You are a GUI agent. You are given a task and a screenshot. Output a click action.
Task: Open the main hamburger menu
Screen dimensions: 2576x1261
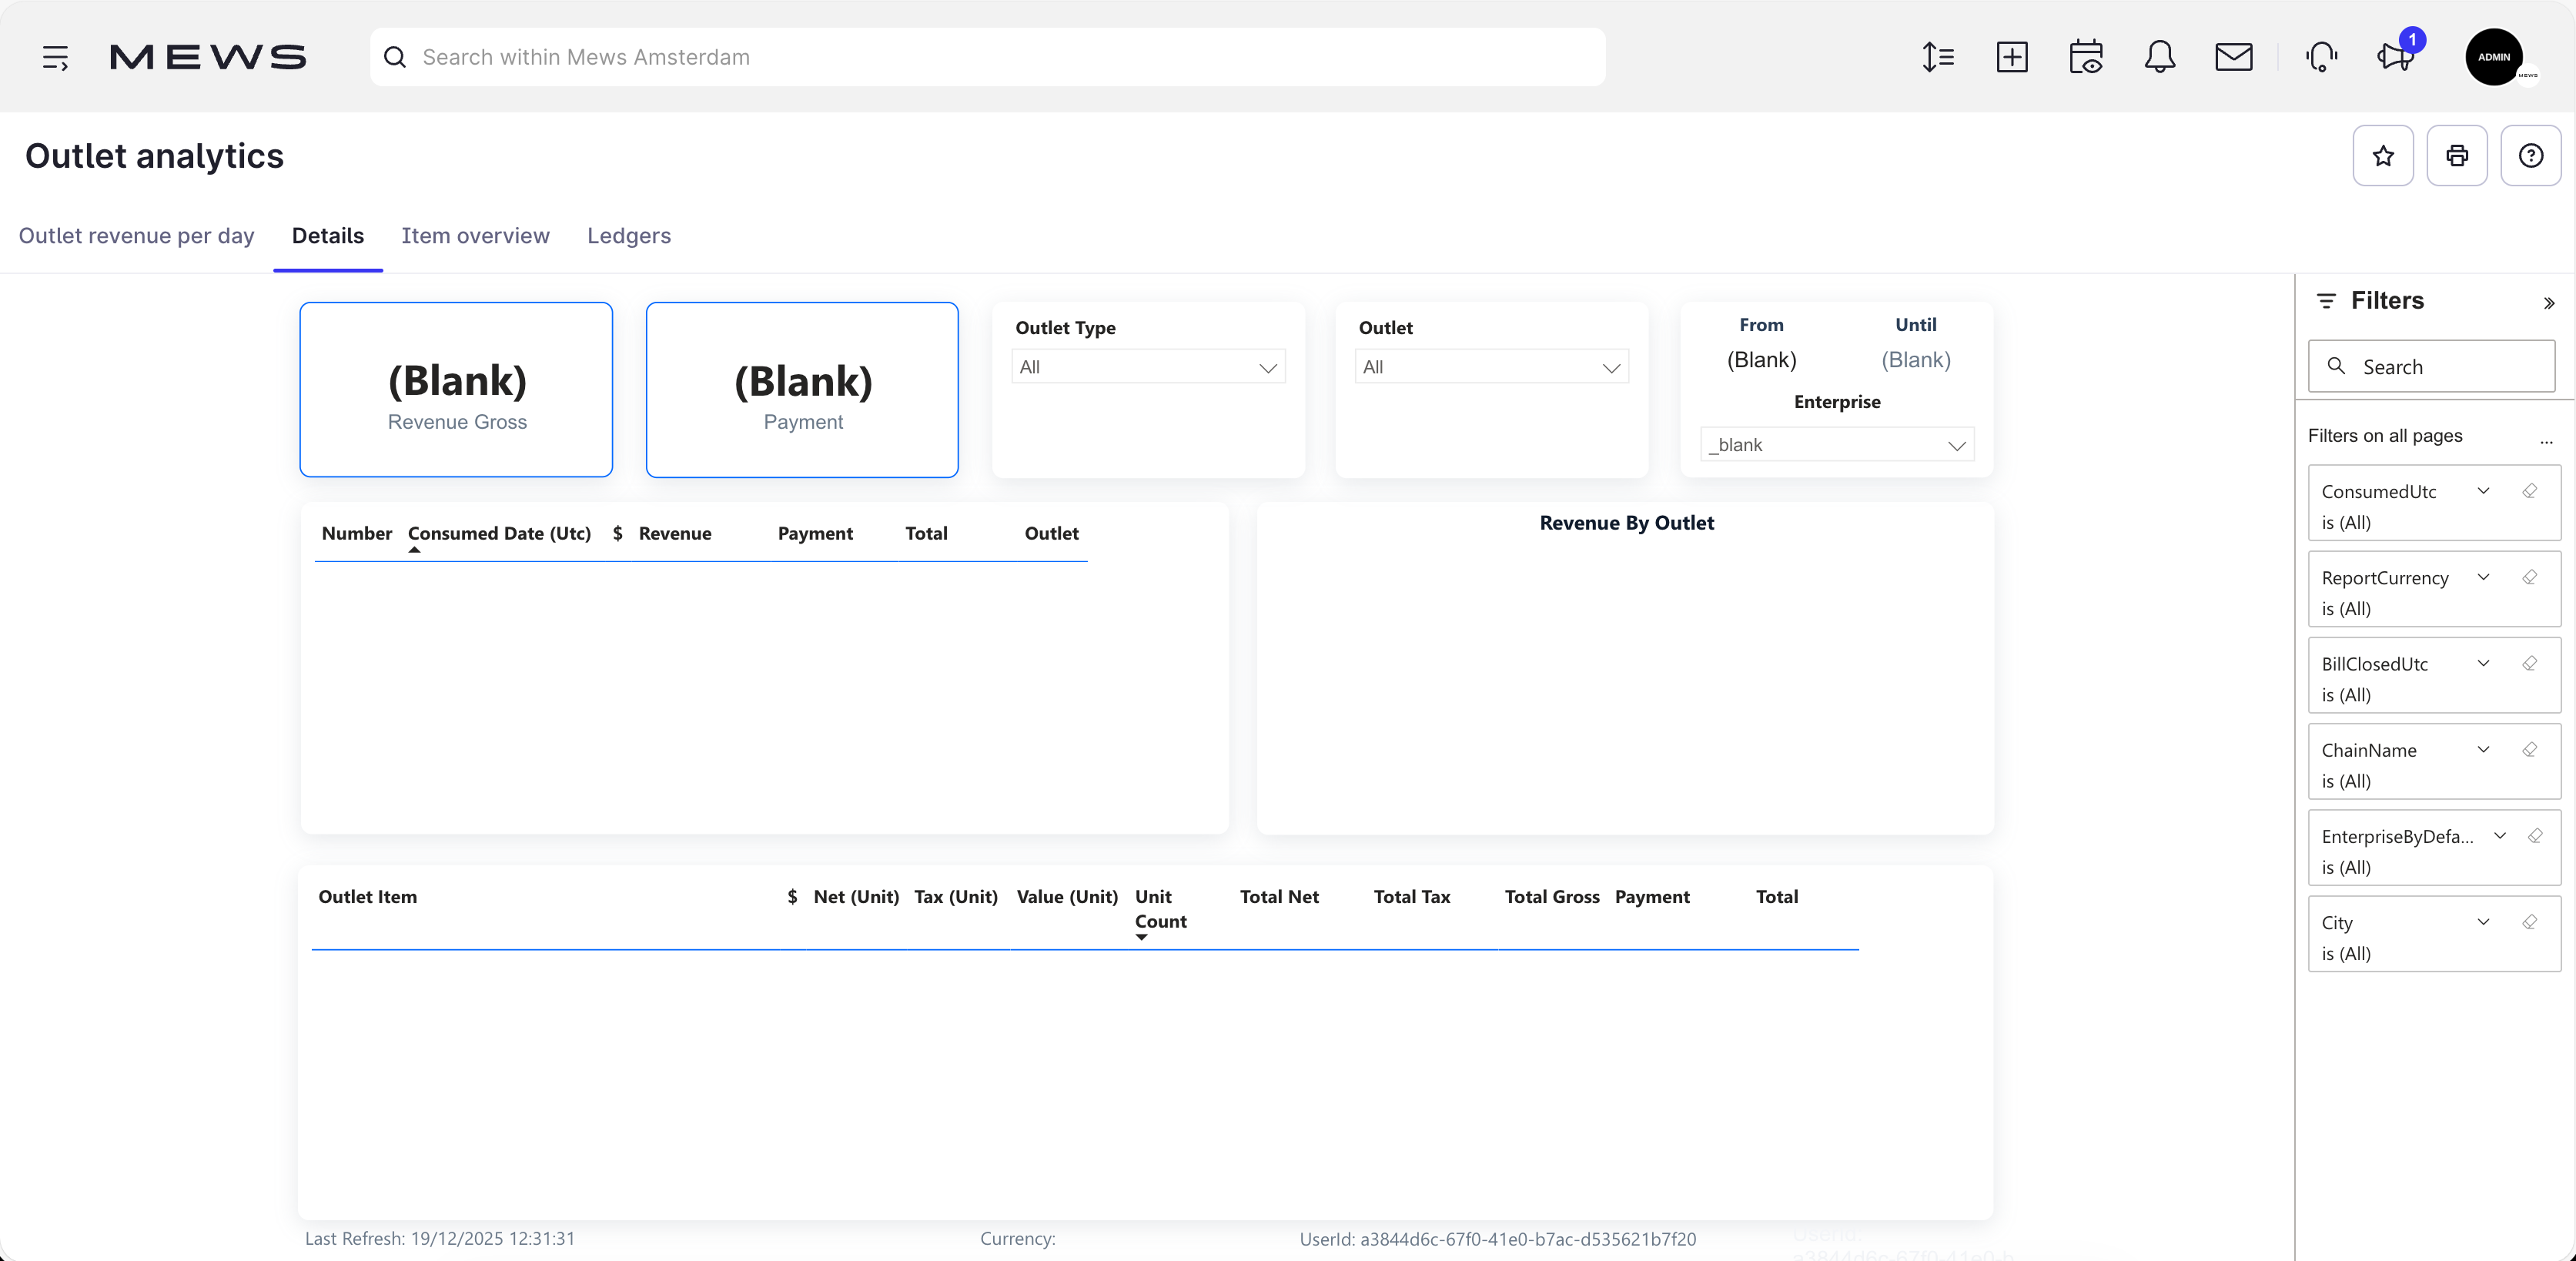(x=55, y=57)
